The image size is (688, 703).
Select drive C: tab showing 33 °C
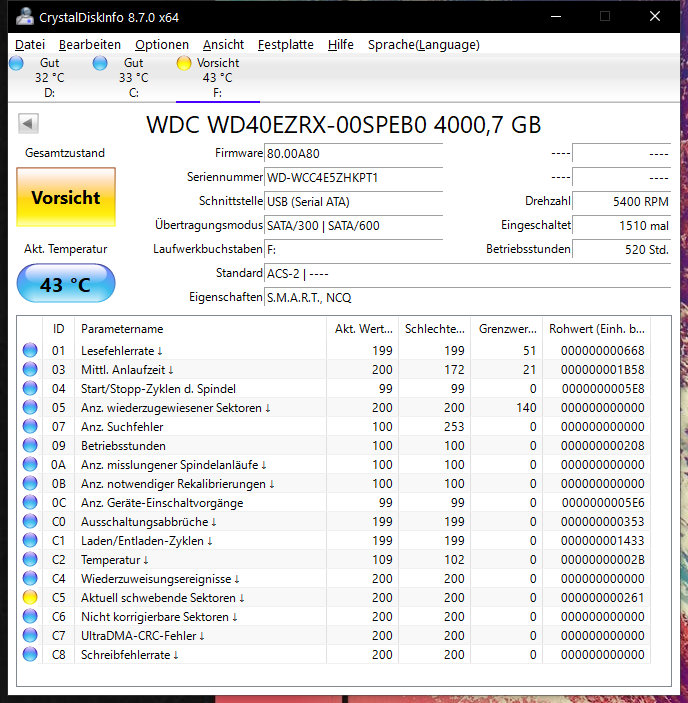coord(134,78)
